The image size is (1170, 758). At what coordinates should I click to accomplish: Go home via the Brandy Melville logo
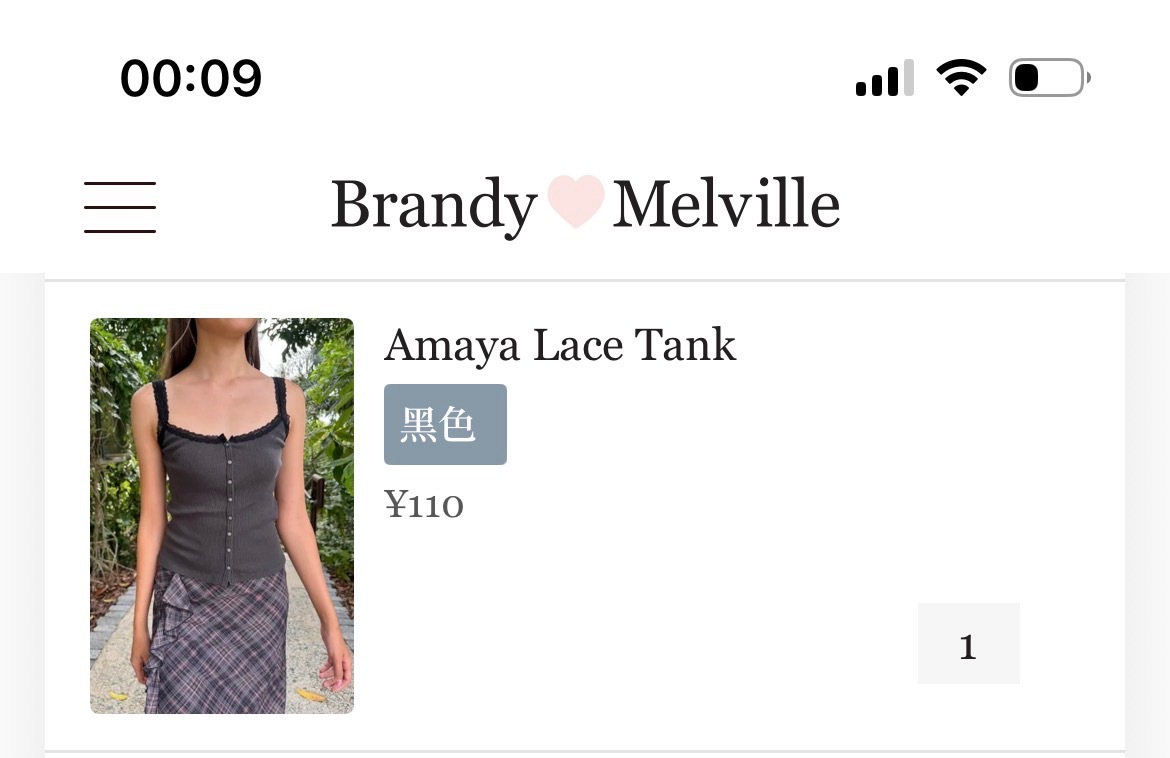coord(586,204)
